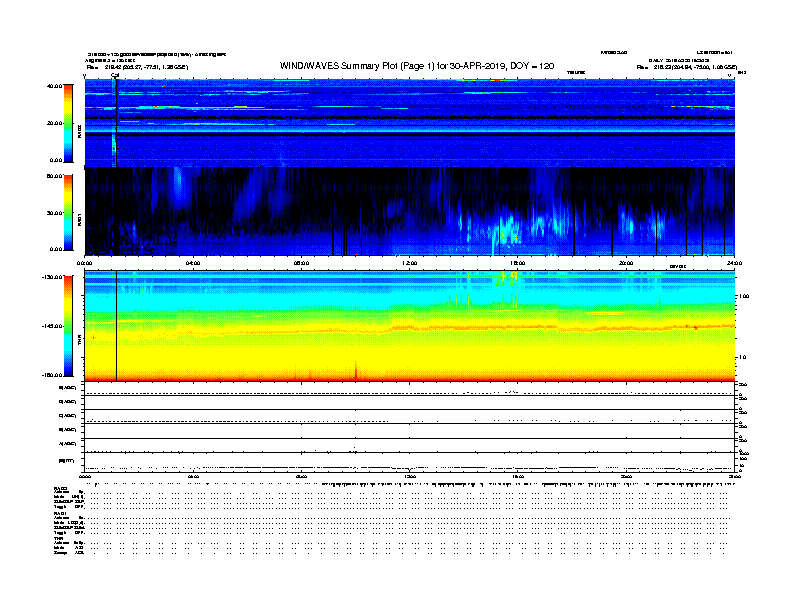Click 16:00 tick label under second spectrogram
This screenshot has height=612, width=792.
518,263
